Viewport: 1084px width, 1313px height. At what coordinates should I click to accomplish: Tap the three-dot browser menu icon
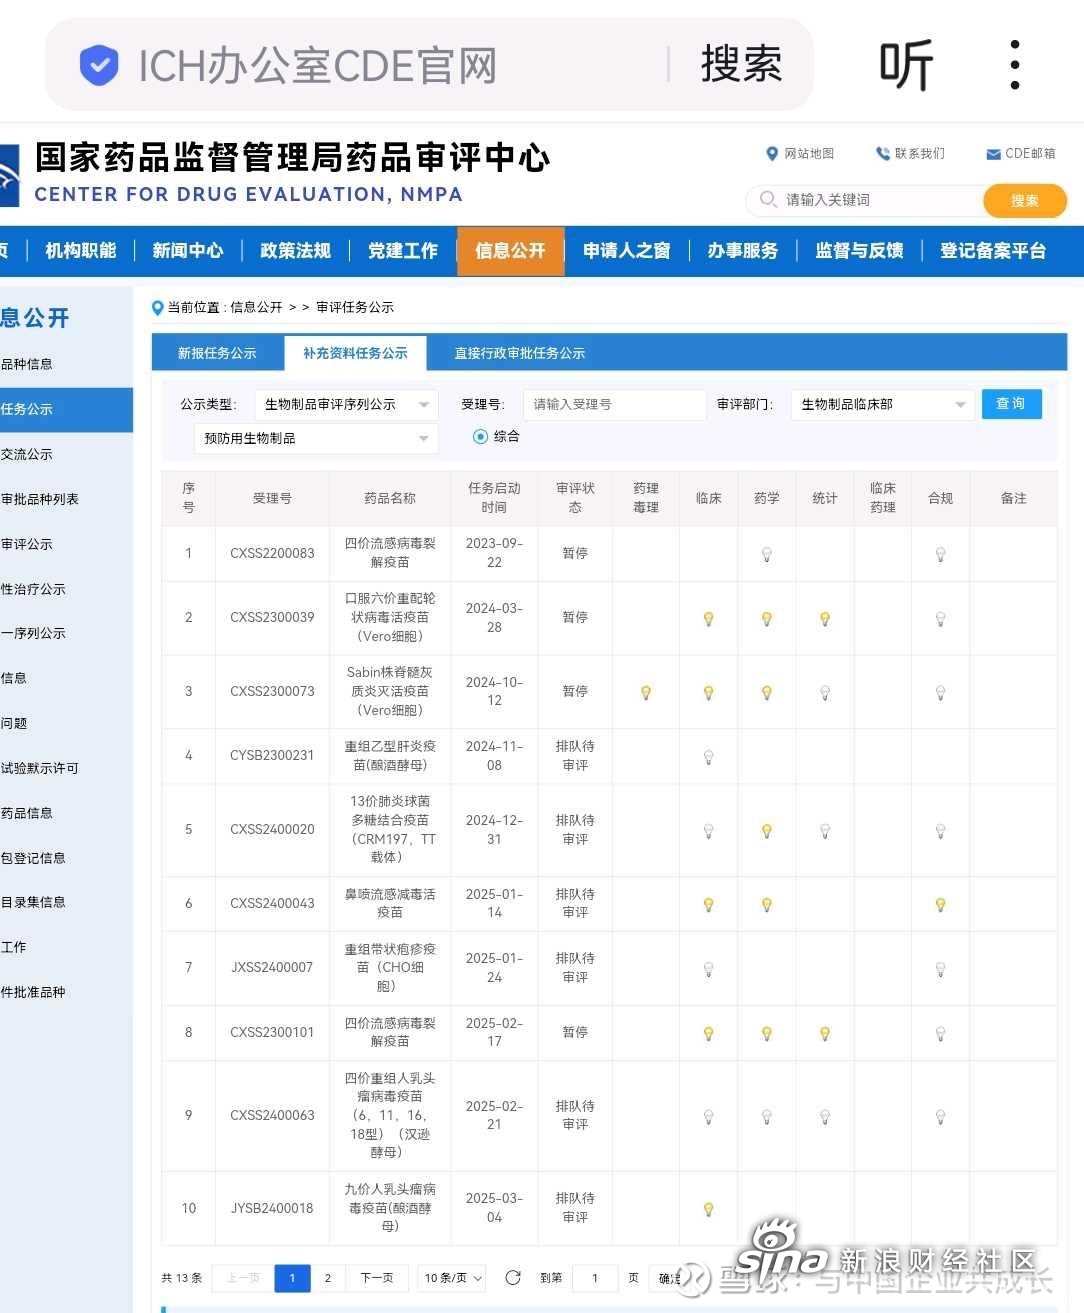[x=1015, y=65]
